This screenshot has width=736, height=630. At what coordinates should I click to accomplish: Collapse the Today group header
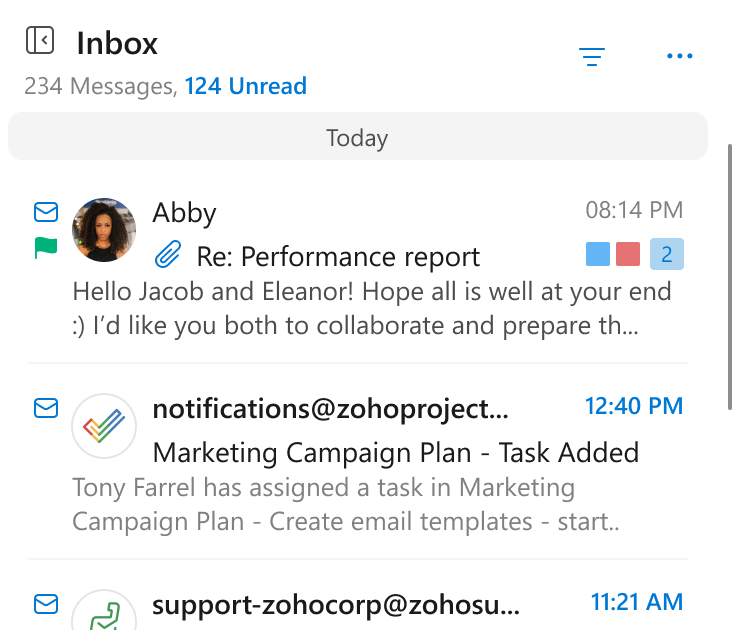[x=358, y=137]
